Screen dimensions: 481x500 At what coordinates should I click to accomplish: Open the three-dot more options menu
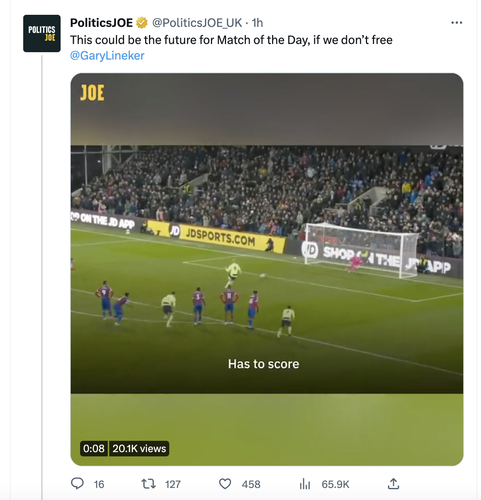click(x=456, y=23)
